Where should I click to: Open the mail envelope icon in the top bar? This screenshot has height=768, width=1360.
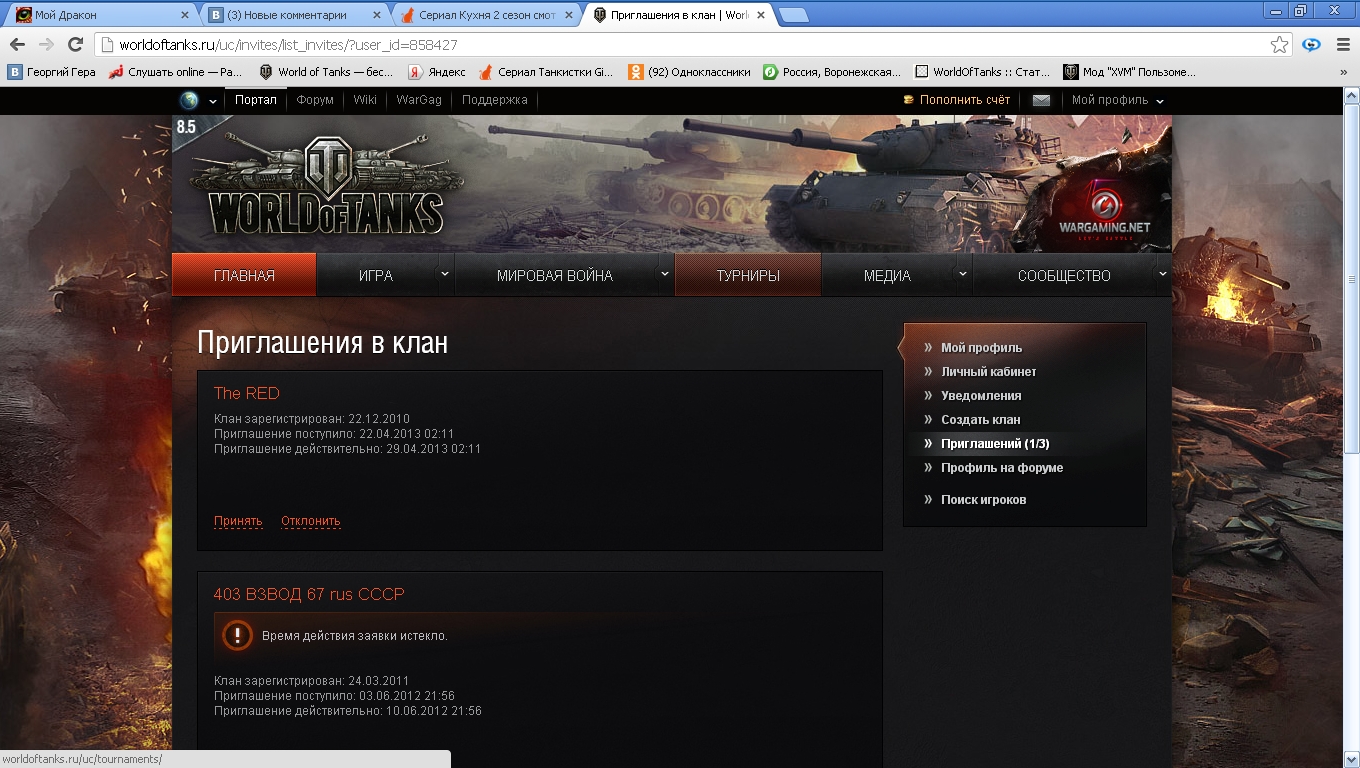(x=1041, y=100)
